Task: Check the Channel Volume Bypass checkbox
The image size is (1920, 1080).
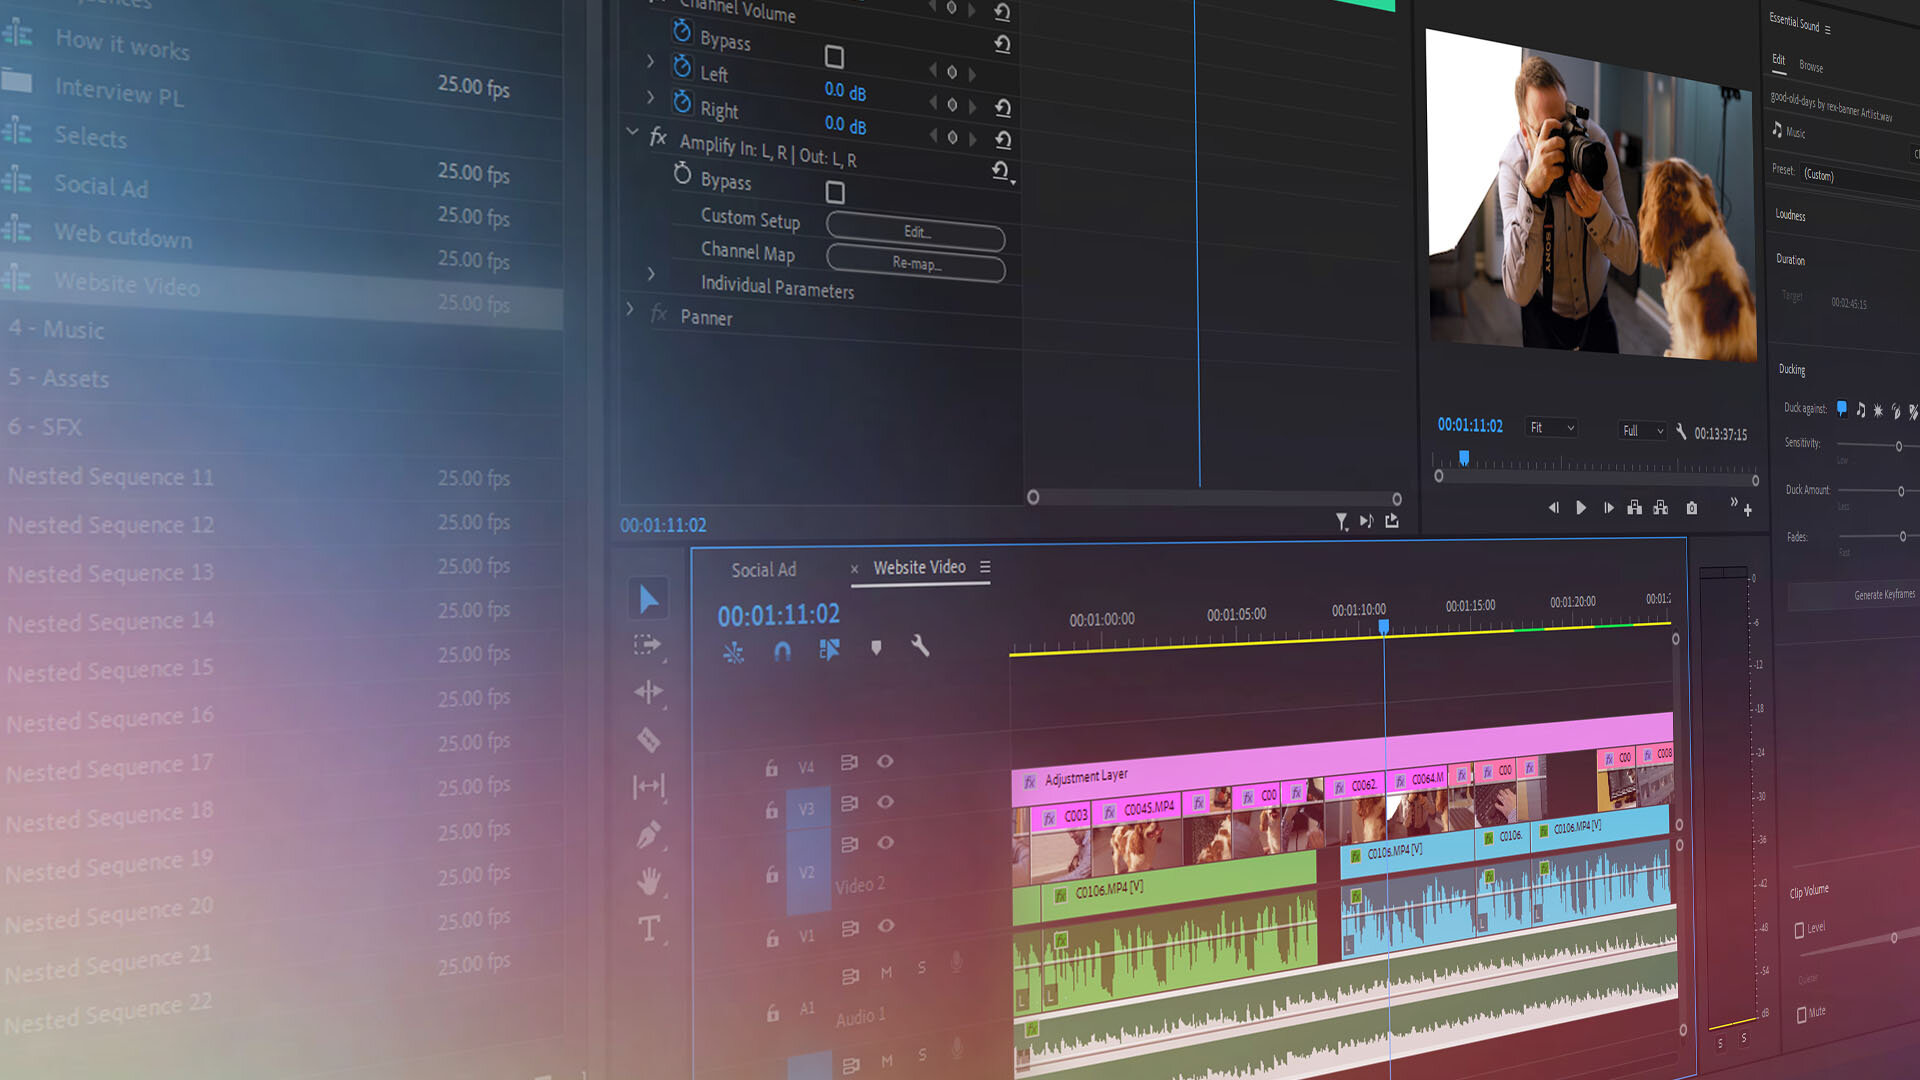Action: [x=834, y=57]
